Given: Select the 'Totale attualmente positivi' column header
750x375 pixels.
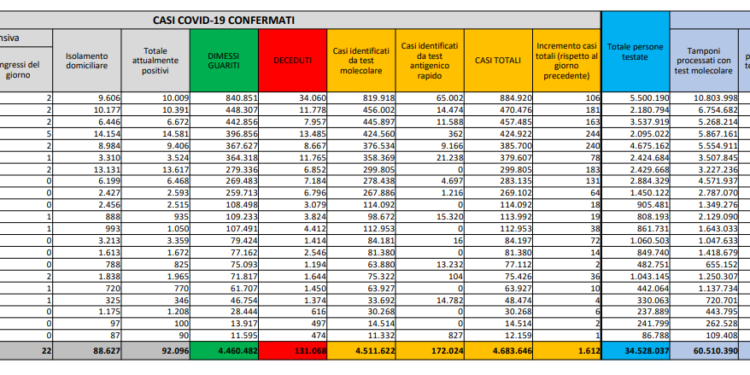Looking at the screenshot, I should point(156,61).
